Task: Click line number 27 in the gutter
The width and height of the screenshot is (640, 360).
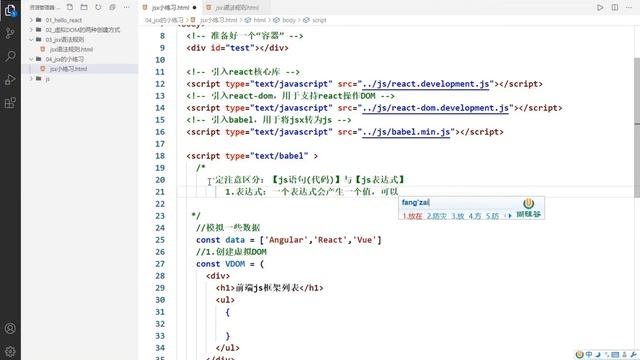Action: (160, 264)
